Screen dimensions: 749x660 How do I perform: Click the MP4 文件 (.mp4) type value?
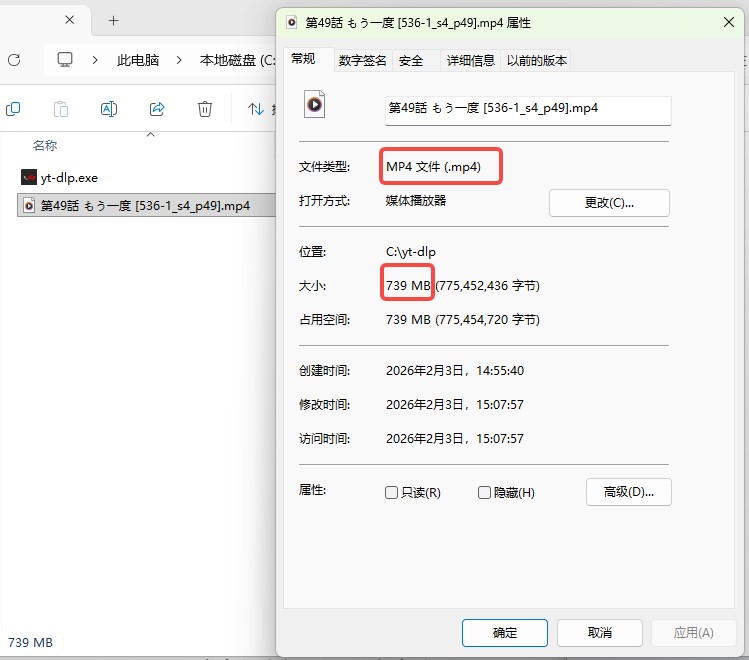434,167
